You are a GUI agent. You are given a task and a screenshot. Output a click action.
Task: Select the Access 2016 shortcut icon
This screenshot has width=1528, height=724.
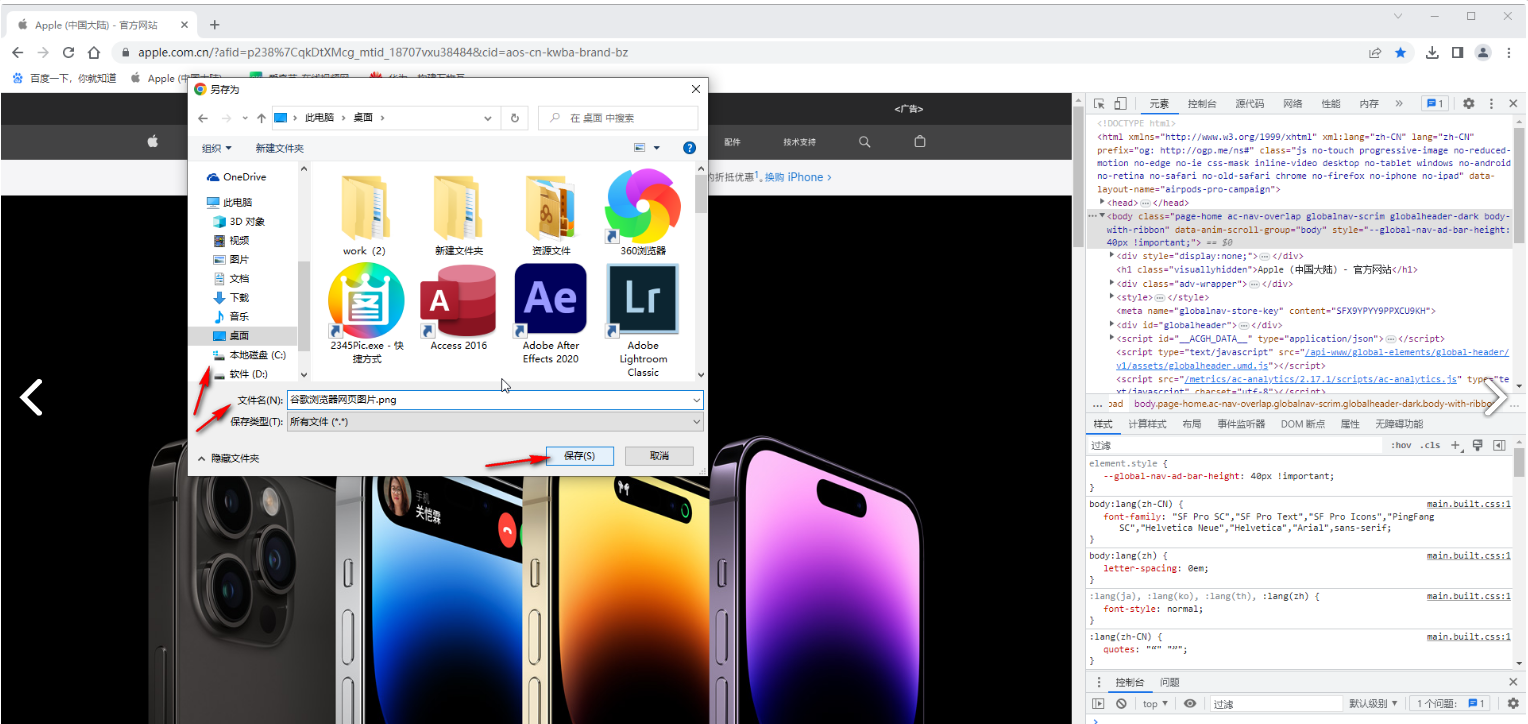(458, 306)
